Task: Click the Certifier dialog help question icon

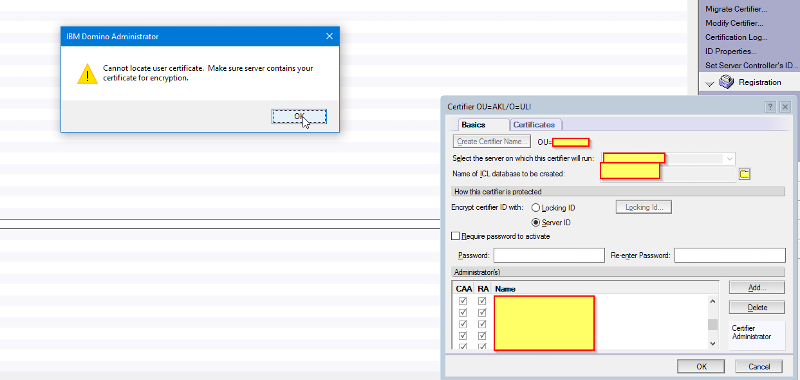Action: click(x=770, y=107)
